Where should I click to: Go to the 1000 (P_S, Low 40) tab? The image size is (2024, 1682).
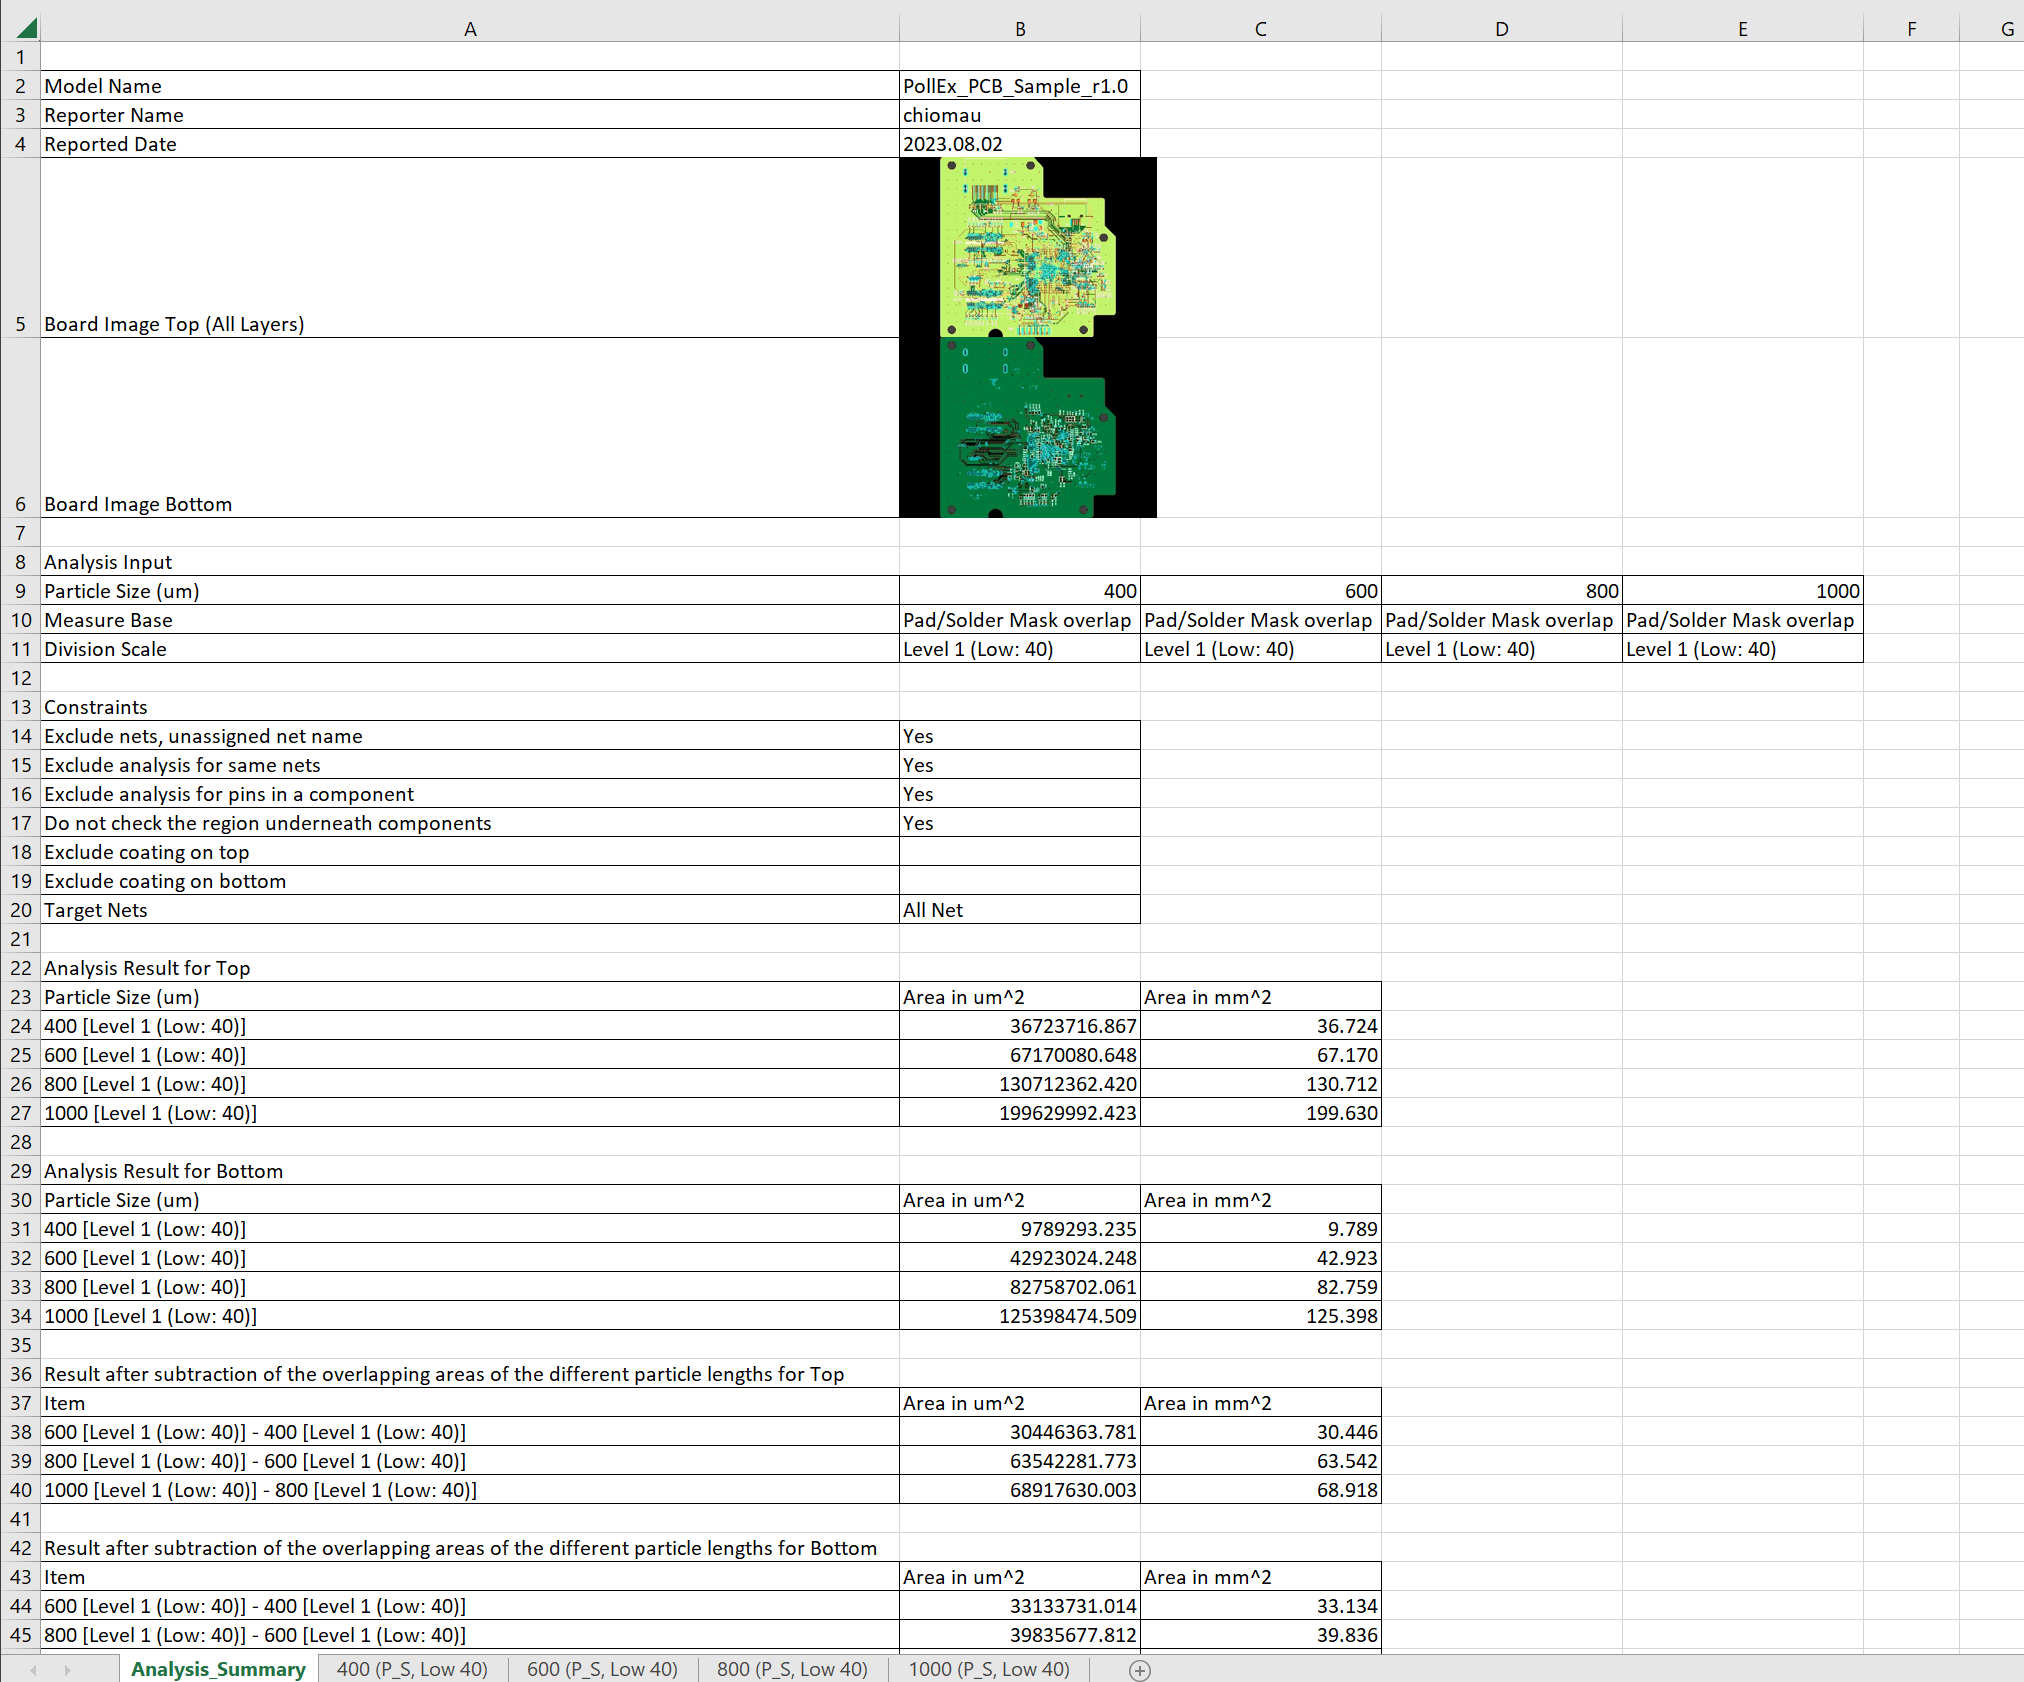[988, 1669]
